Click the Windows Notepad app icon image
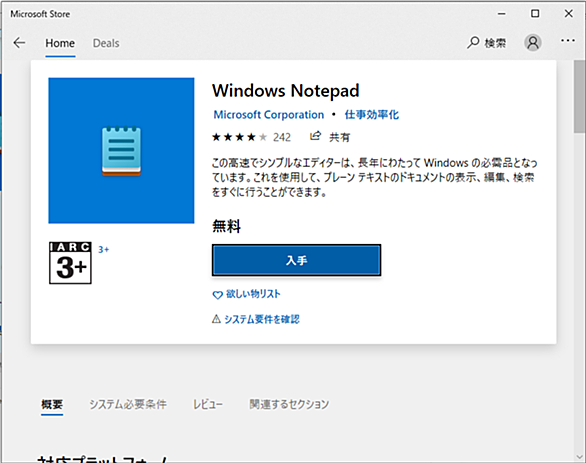The height and width of the screenshot is (463, 586). 121,151
